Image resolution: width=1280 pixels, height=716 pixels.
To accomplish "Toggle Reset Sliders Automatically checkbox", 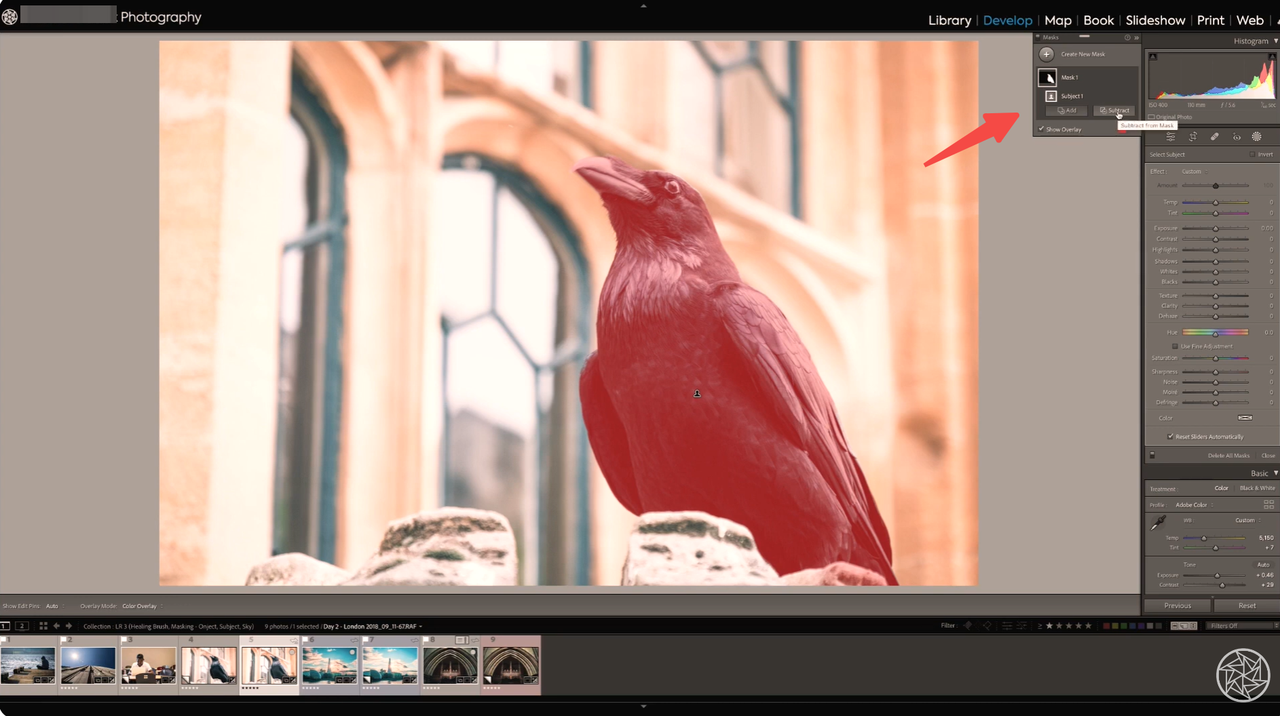I will pyautogui.click(x=1170, y=437).
